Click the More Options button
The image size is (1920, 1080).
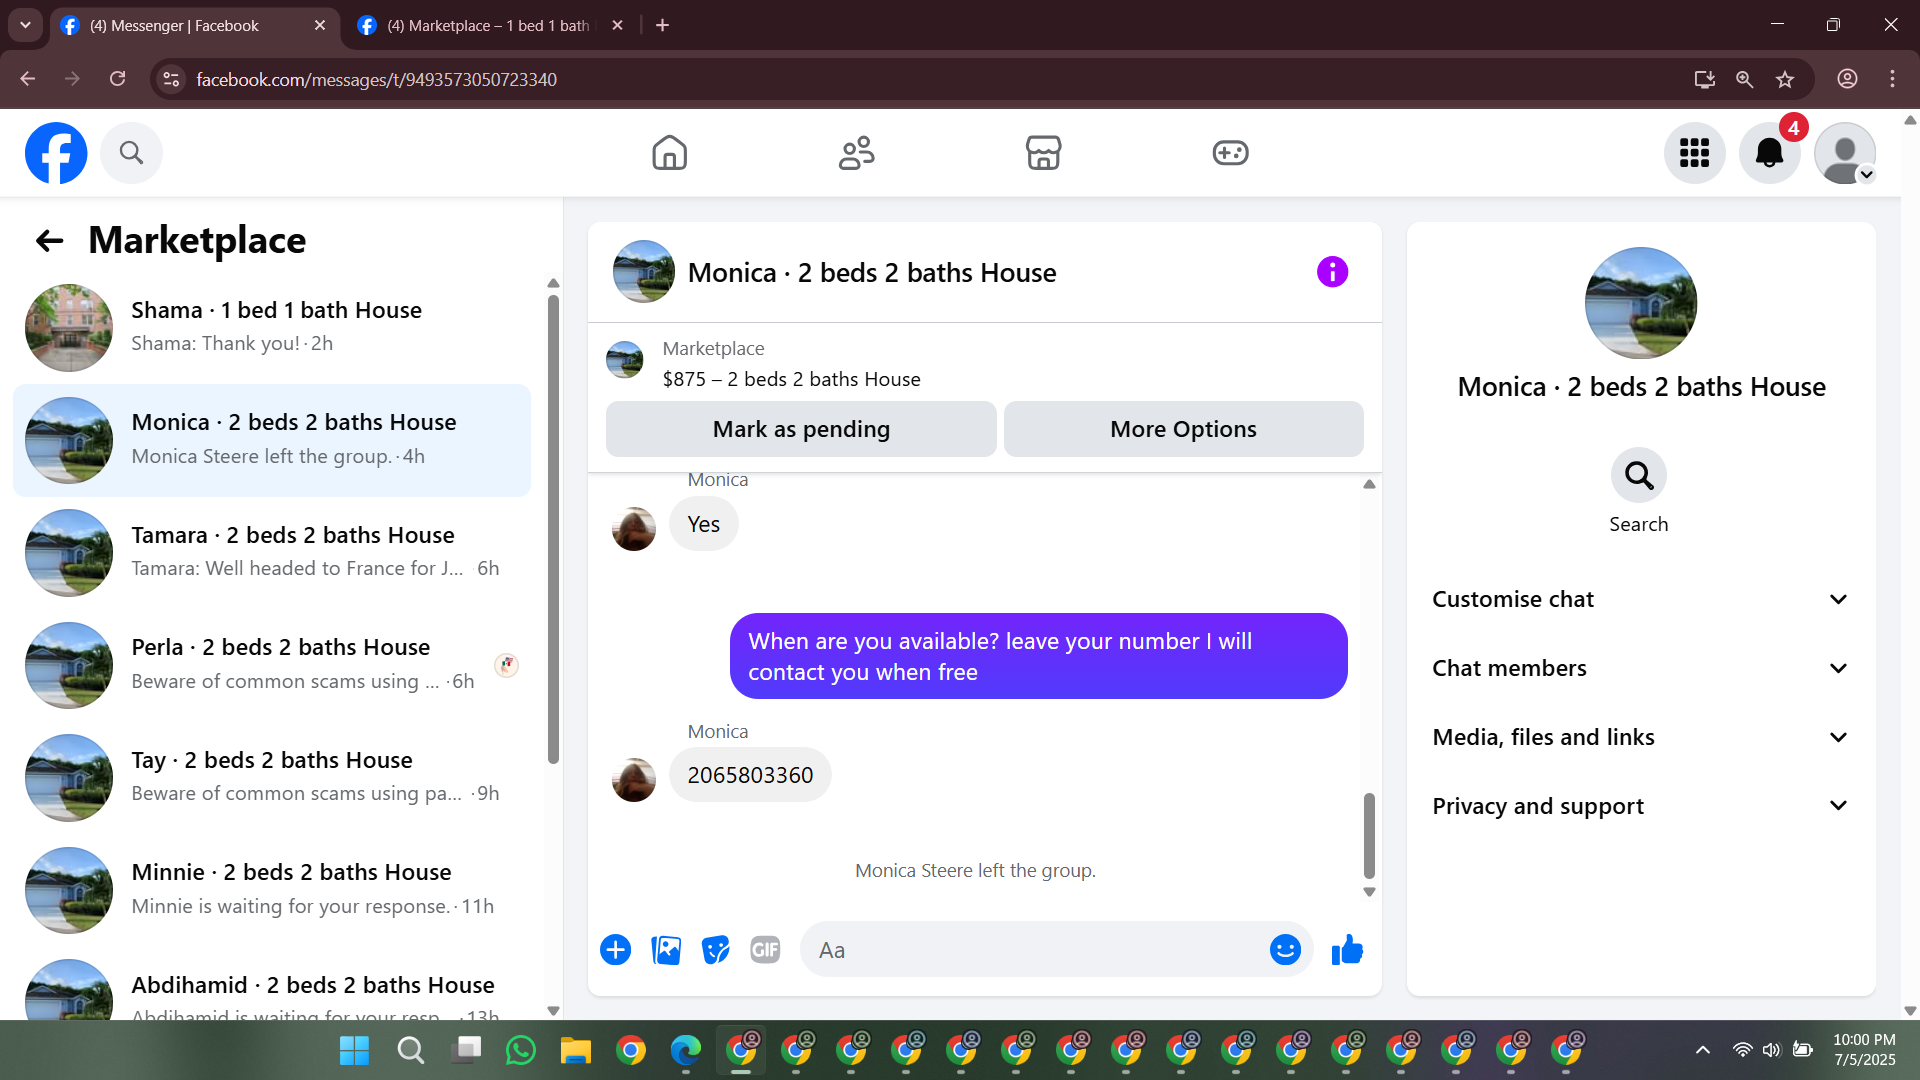(x=1183, y=429)
